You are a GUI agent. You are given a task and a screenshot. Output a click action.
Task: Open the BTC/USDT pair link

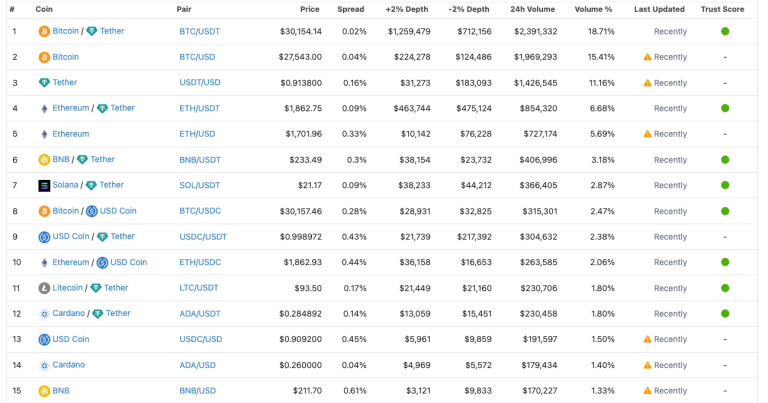[x=198, y=32]
